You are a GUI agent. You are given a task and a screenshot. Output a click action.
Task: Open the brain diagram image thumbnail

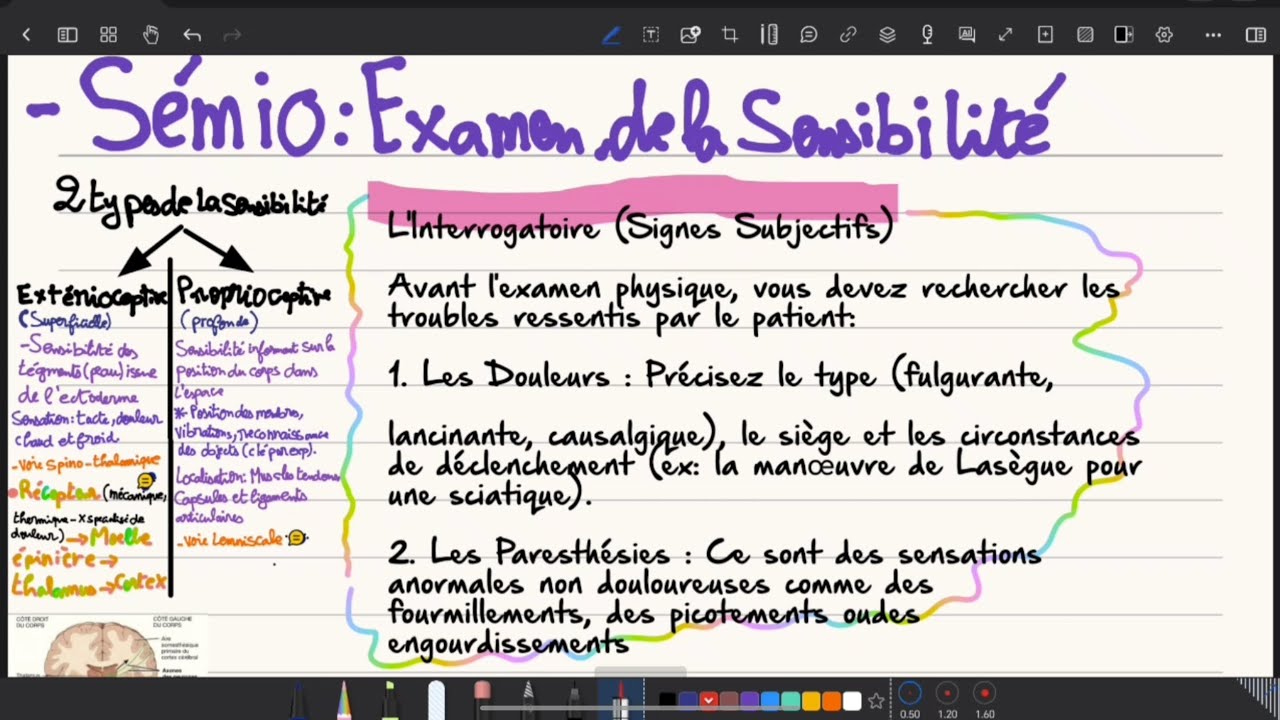(108, 645)
